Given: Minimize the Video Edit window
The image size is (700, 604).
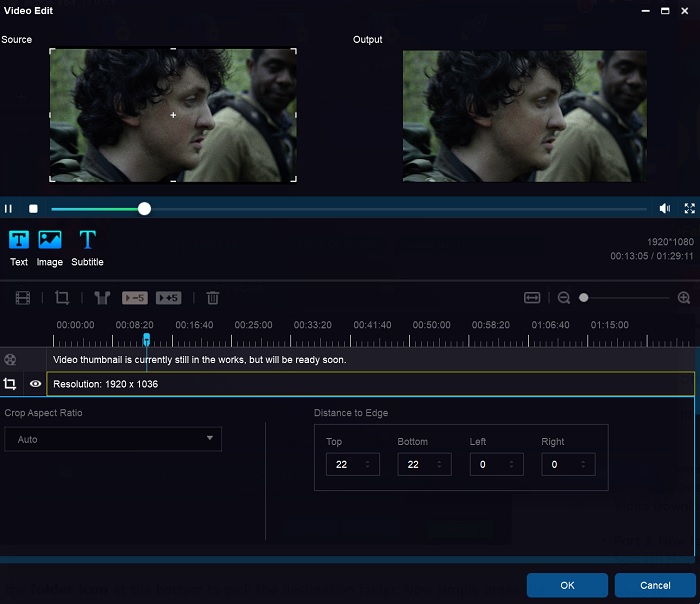Looking at the screenshot, I should (646, 11).
